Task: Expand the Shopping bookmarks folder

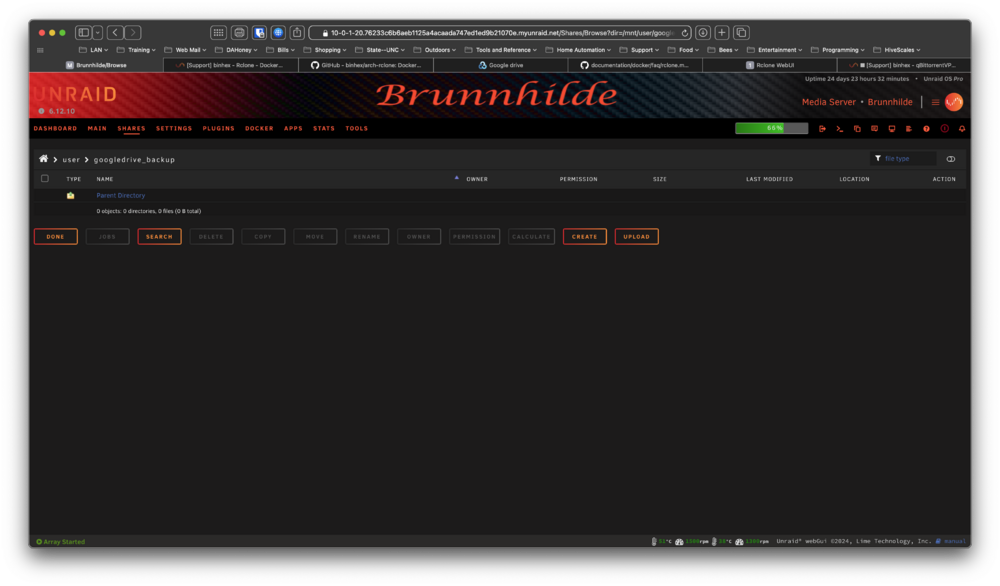Action: click(x=325, y=50)
